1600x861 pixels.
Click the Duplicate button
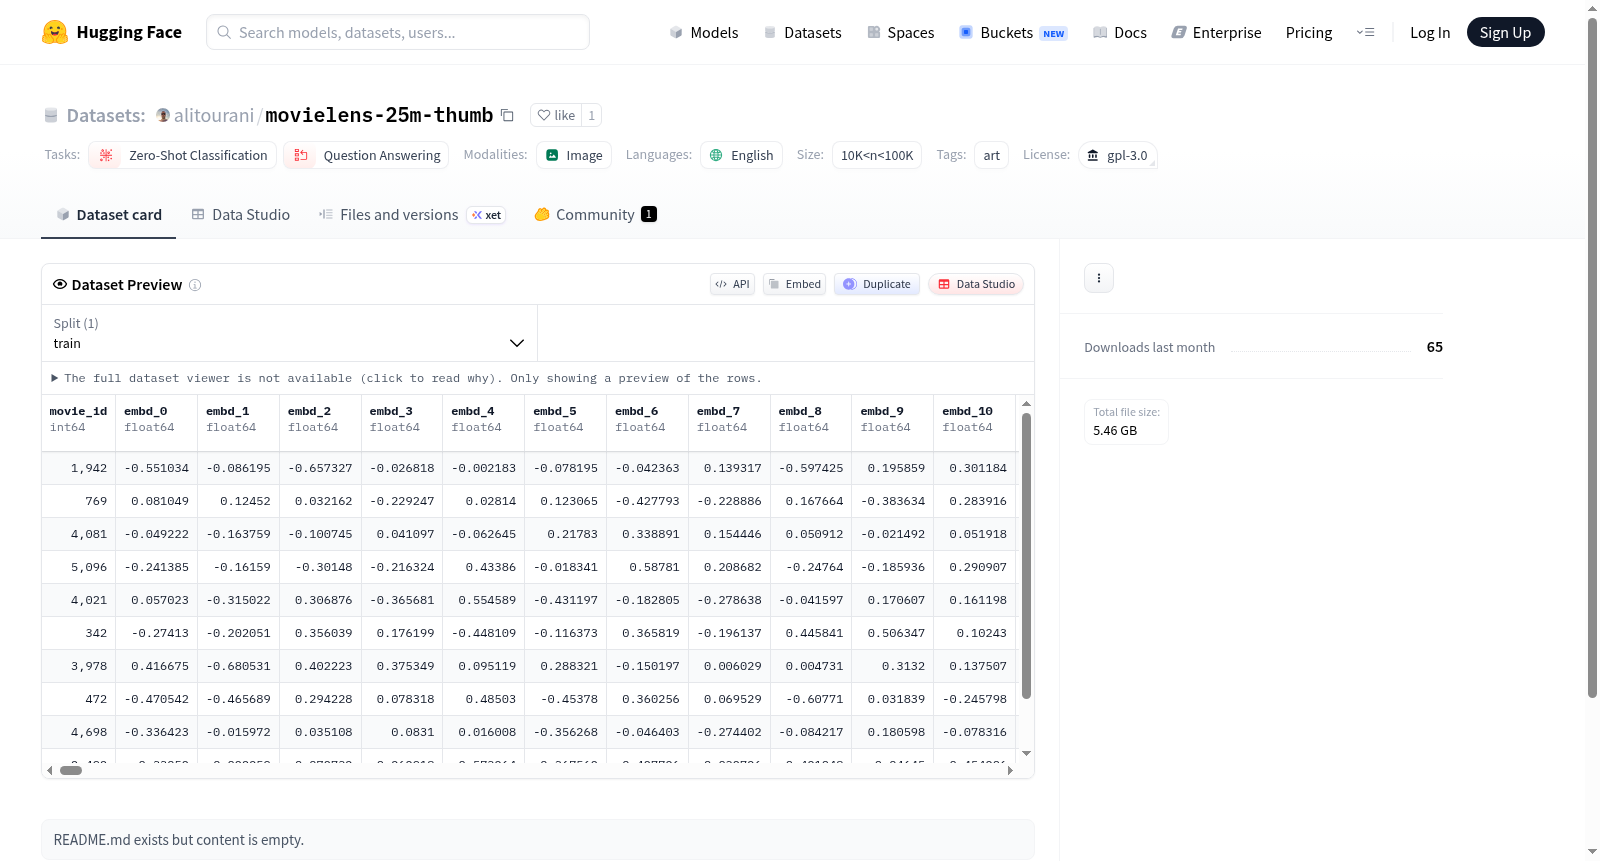click(877, 284)
